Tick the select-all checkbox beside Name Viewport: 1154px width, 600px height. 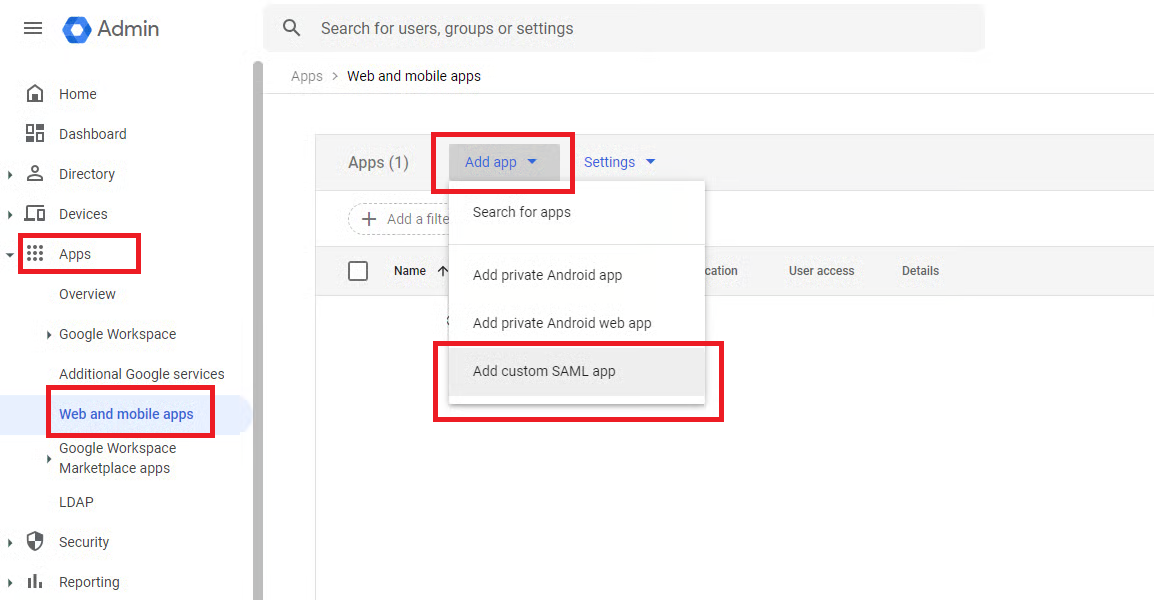tap(358, 271)
